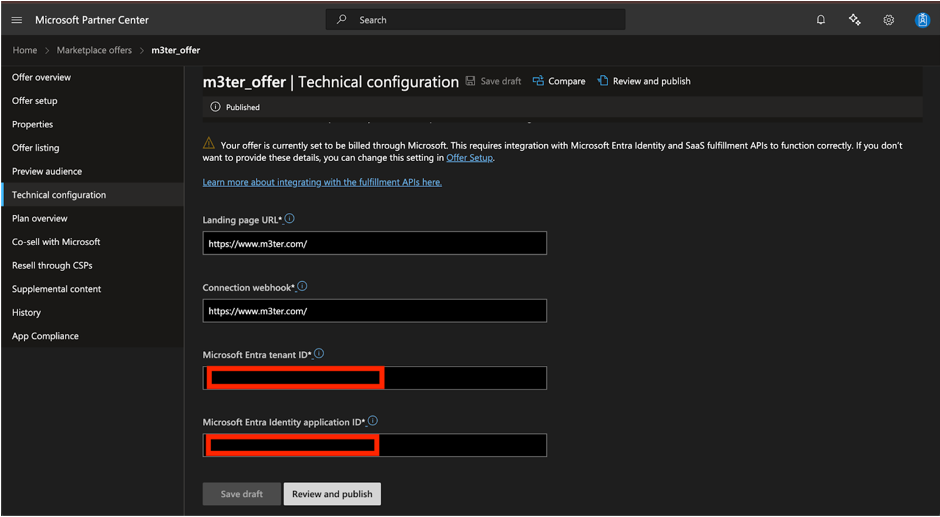
Task: Open Offer setup in sidebar
Action: 92,101
